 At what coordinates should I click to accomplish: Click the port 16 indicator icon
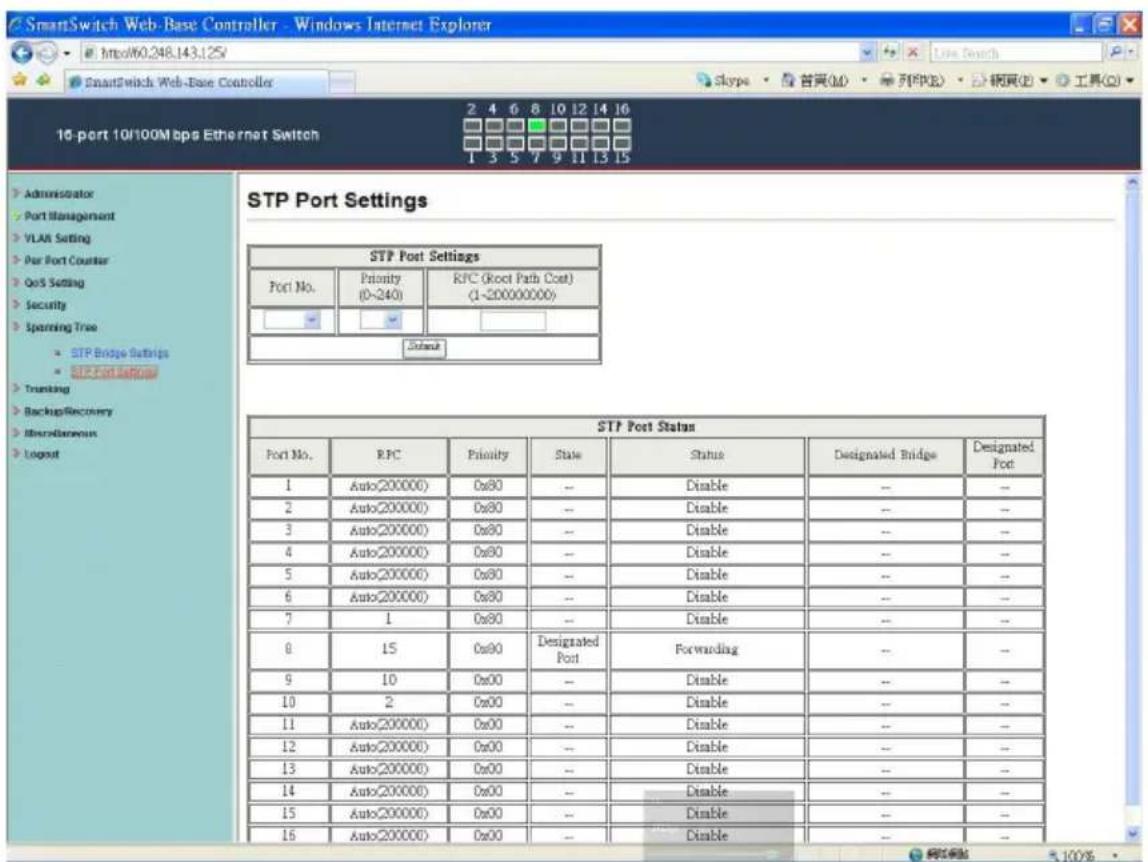[622, 125]
